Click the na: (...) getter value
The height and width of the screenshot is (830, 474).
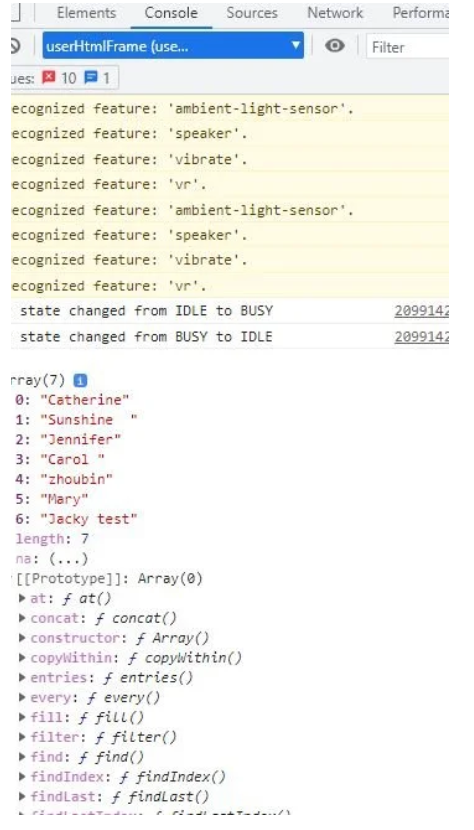(x=68, y=558)
